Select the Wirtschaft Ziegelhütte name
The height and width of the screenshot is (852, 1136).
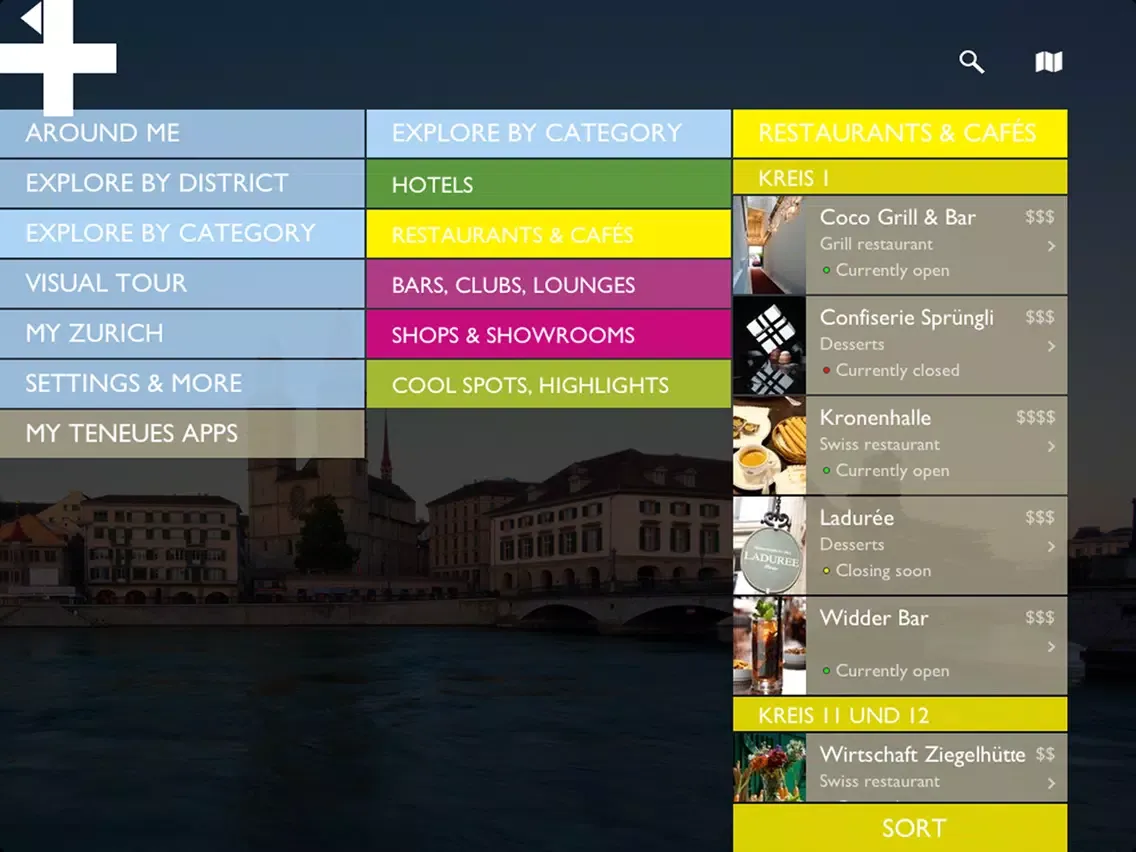pyautogui.click(x=922, y=755)
